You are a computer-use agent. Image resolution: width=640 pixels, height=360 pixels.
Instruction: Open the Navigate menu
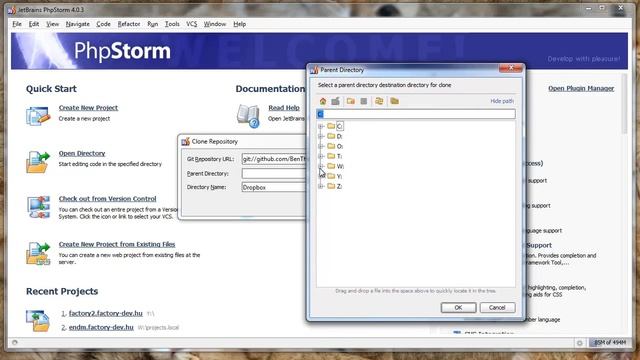click(78, 24)
